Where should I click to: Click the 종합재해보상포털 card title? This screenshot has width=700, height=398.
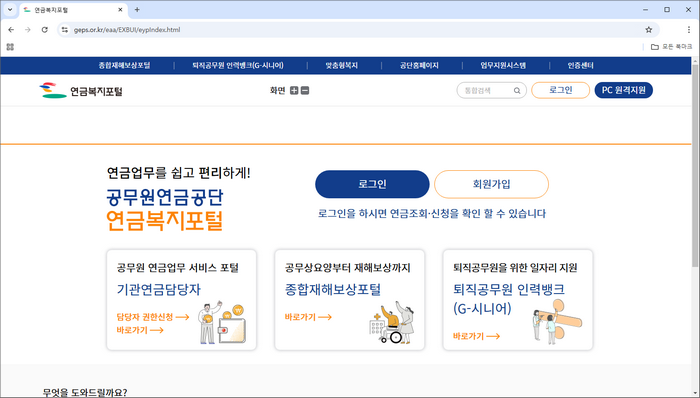click(333, 290)
